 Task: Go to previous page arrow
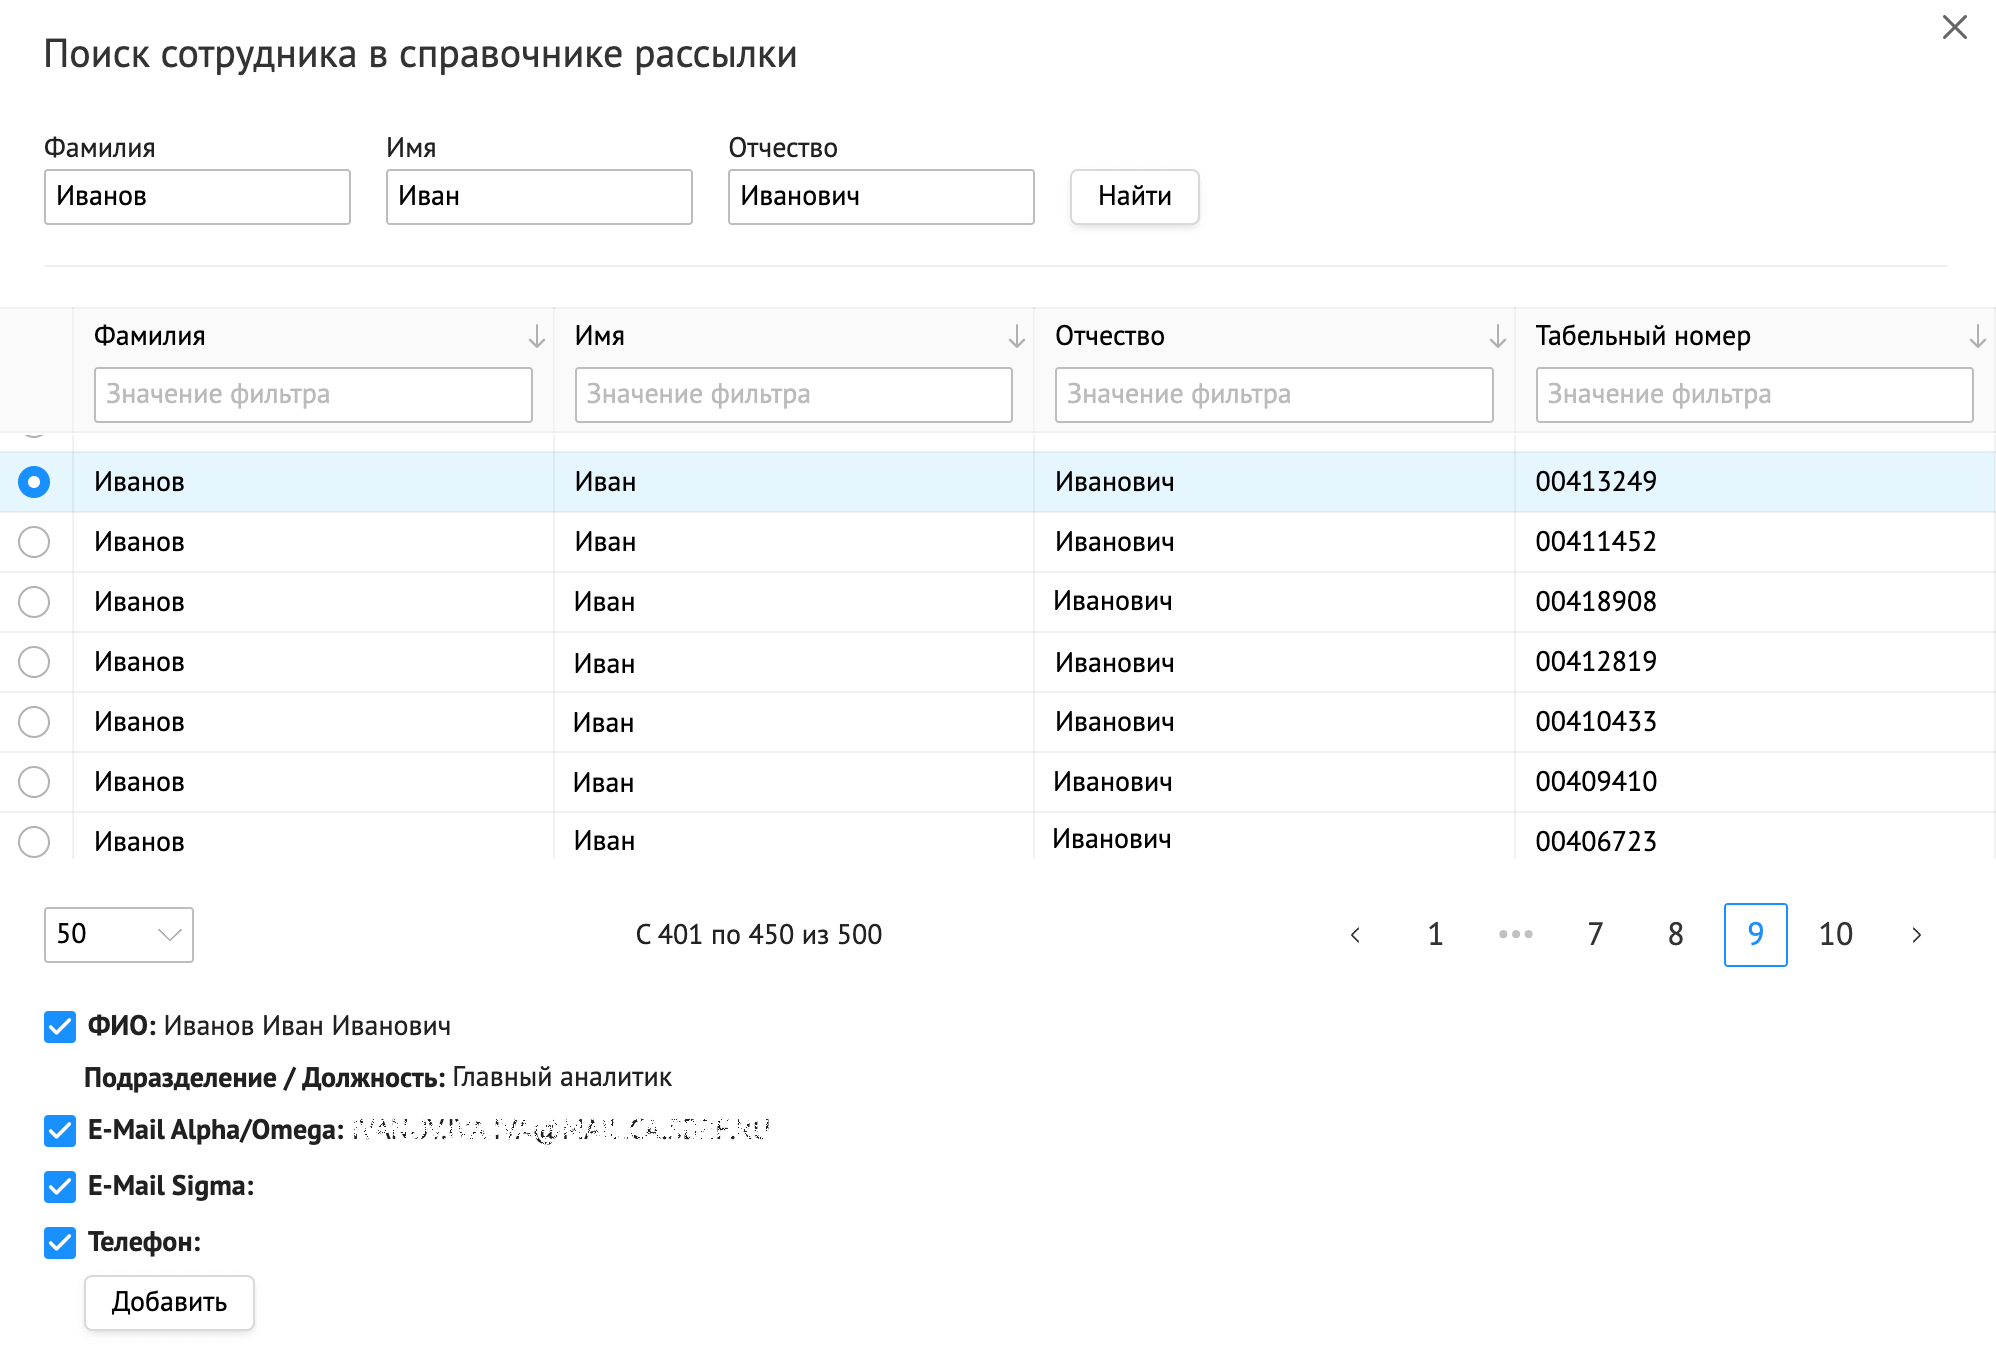tap(1355, 935)
